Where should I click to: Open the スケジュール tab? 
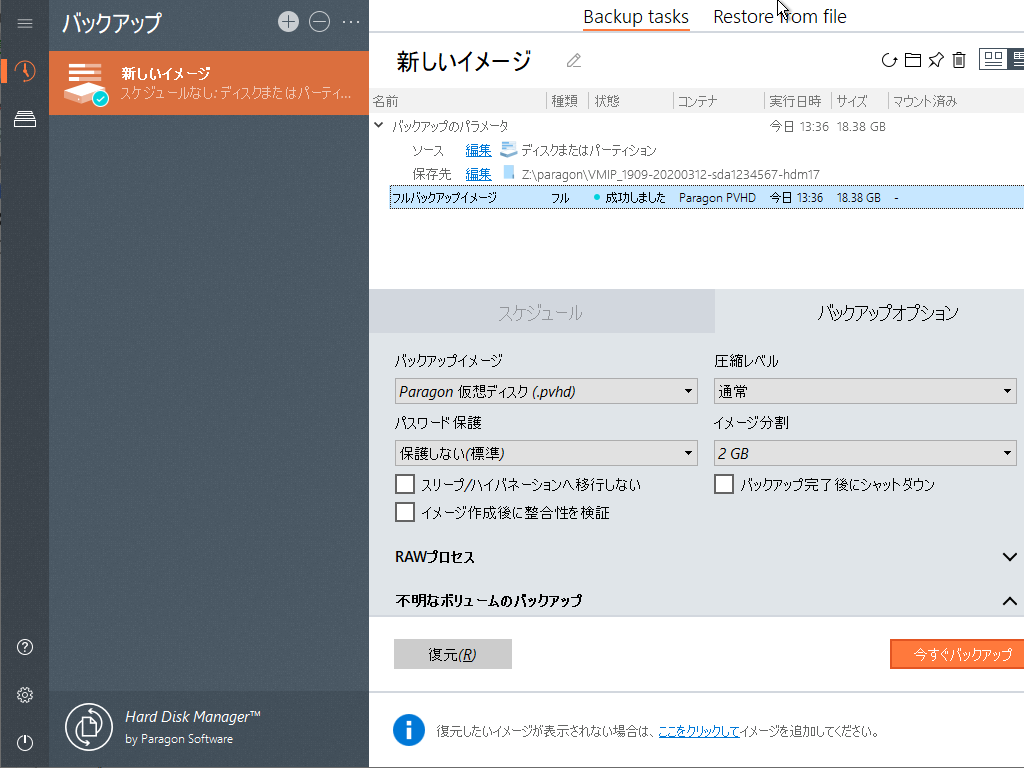[x=542, y=311]
